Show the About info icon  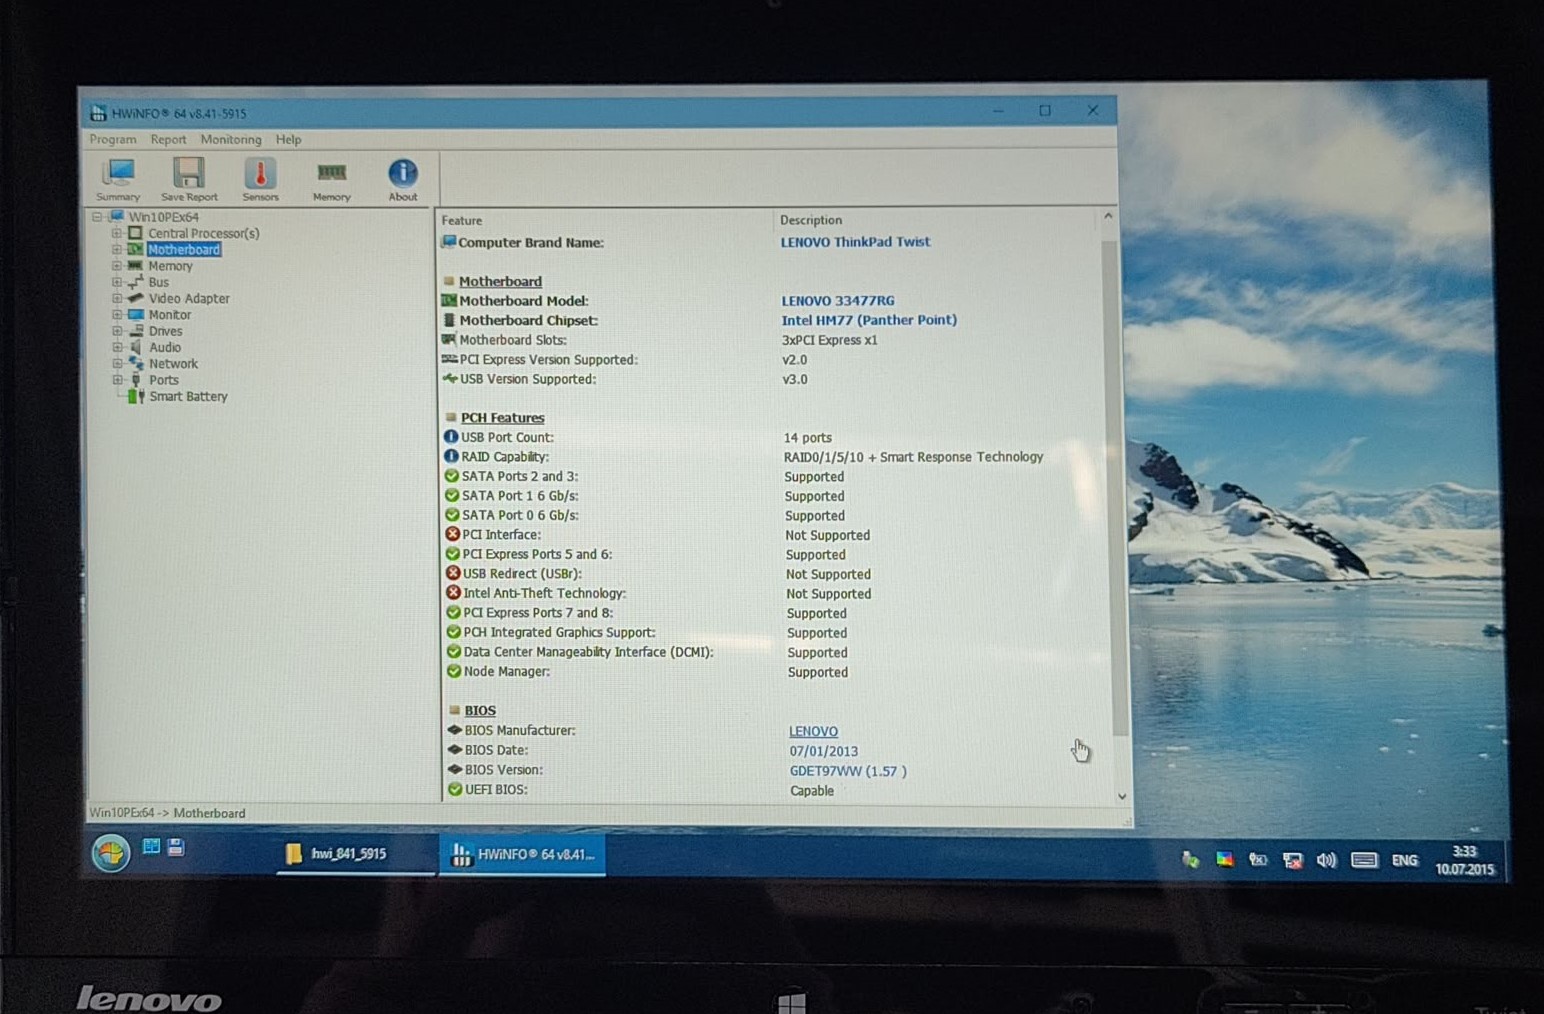pos(403,180)
